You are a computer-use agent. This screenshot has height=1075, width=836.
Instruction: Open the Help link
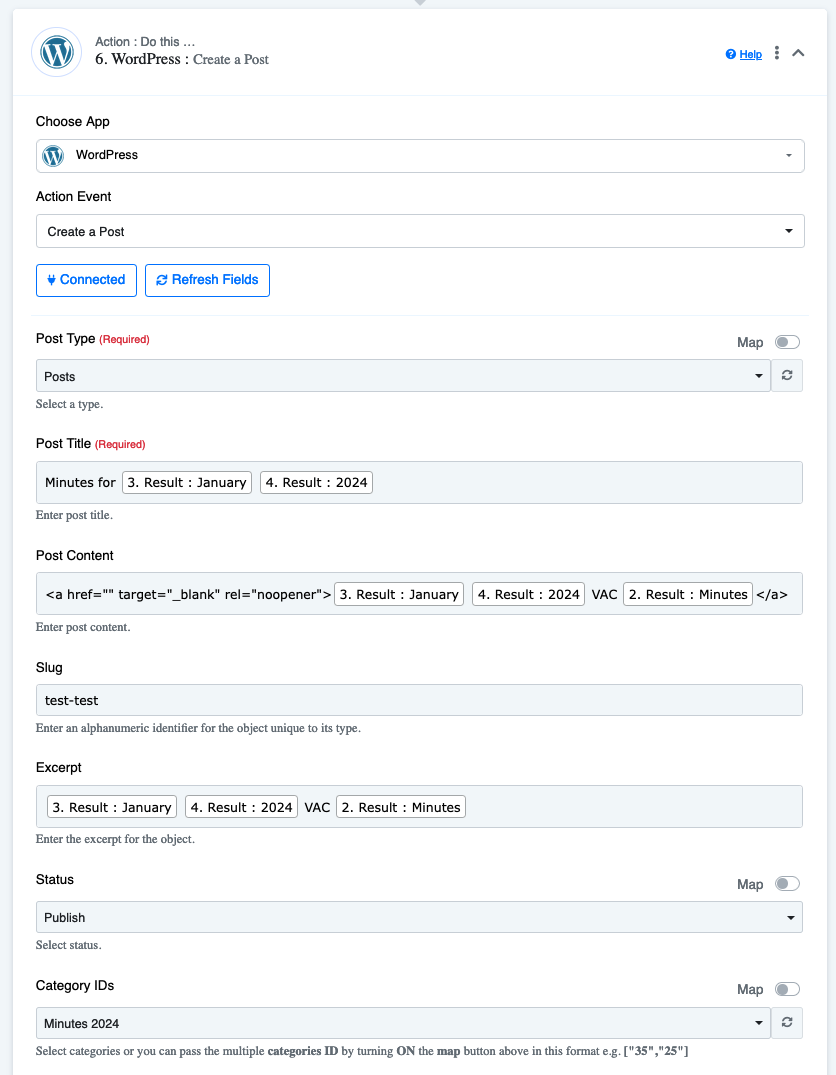(750, 54)
